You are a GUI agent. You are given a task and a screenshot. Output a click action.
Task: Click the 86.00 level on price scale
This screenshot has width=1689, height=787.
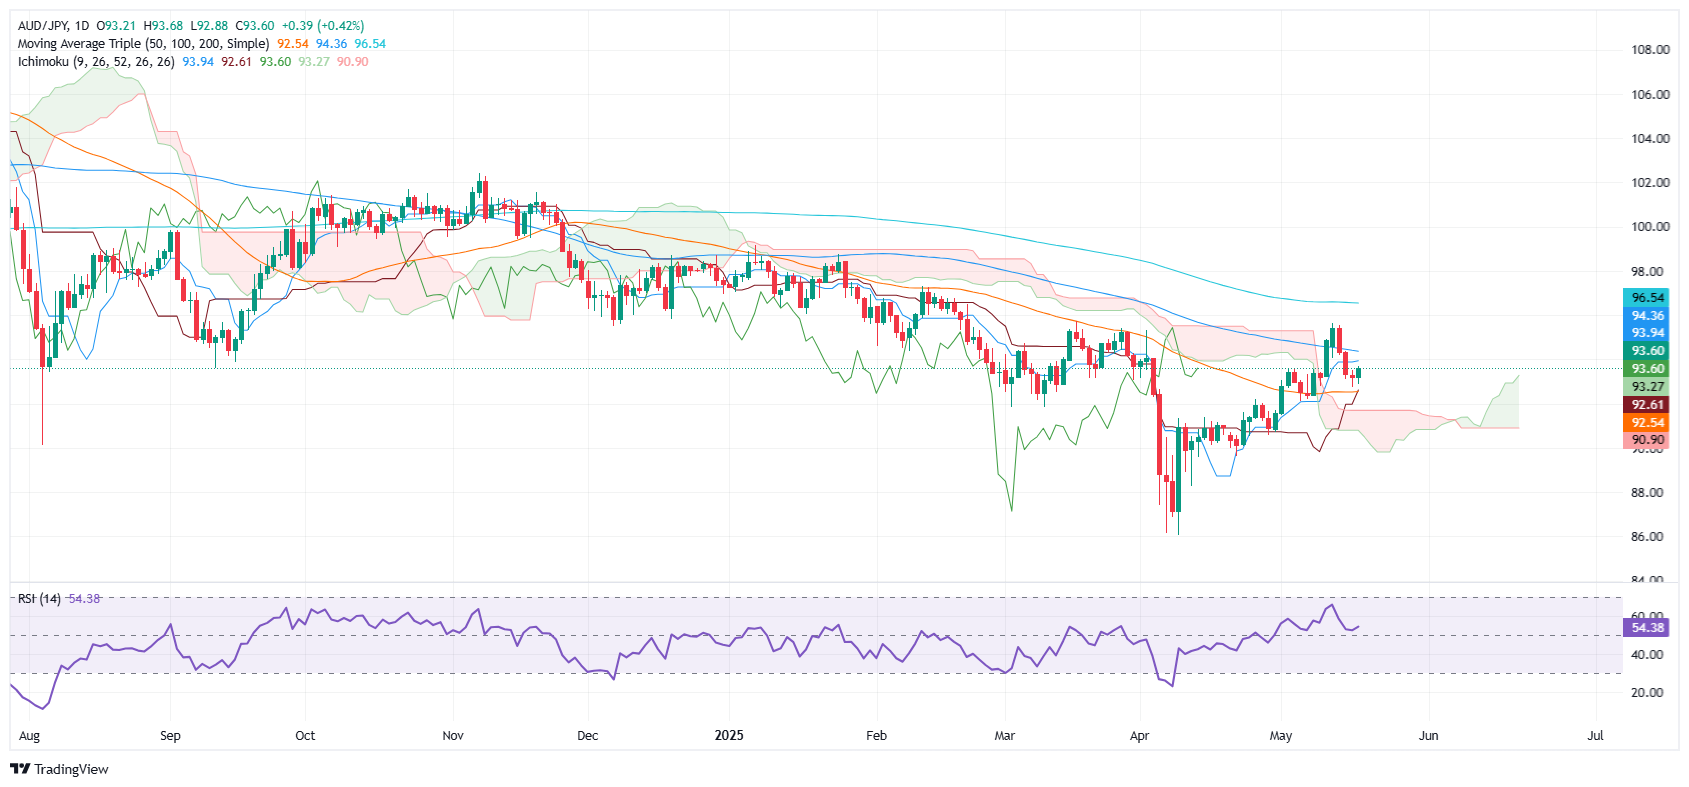tap(1650, 537)
